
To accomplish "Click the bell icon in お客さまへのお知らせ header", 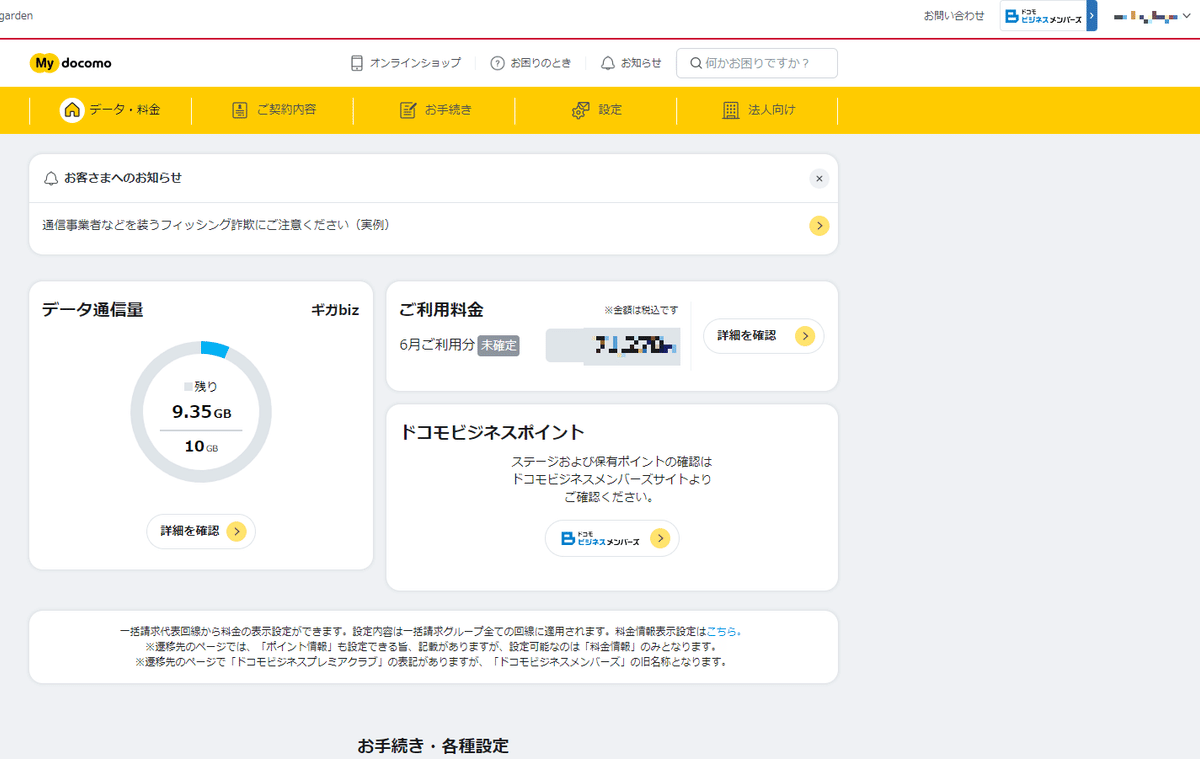I will pos(51,178).
